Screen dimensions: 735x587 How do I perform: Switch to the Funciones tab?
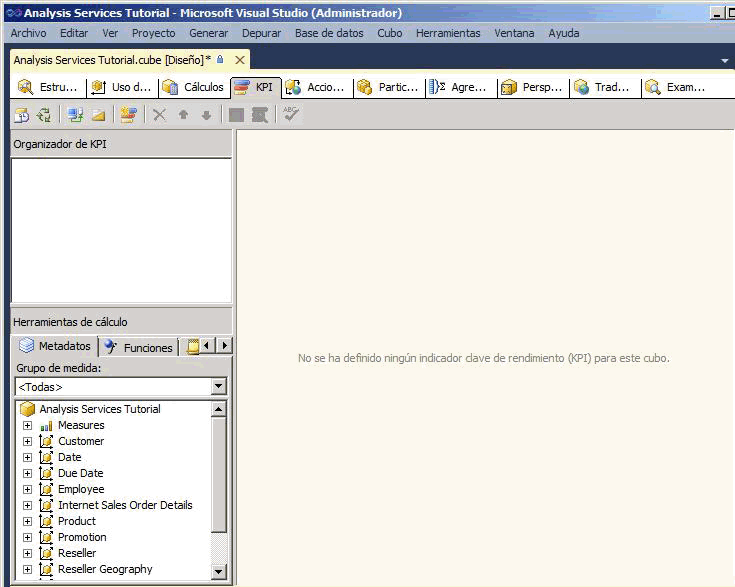pos(139,347)
